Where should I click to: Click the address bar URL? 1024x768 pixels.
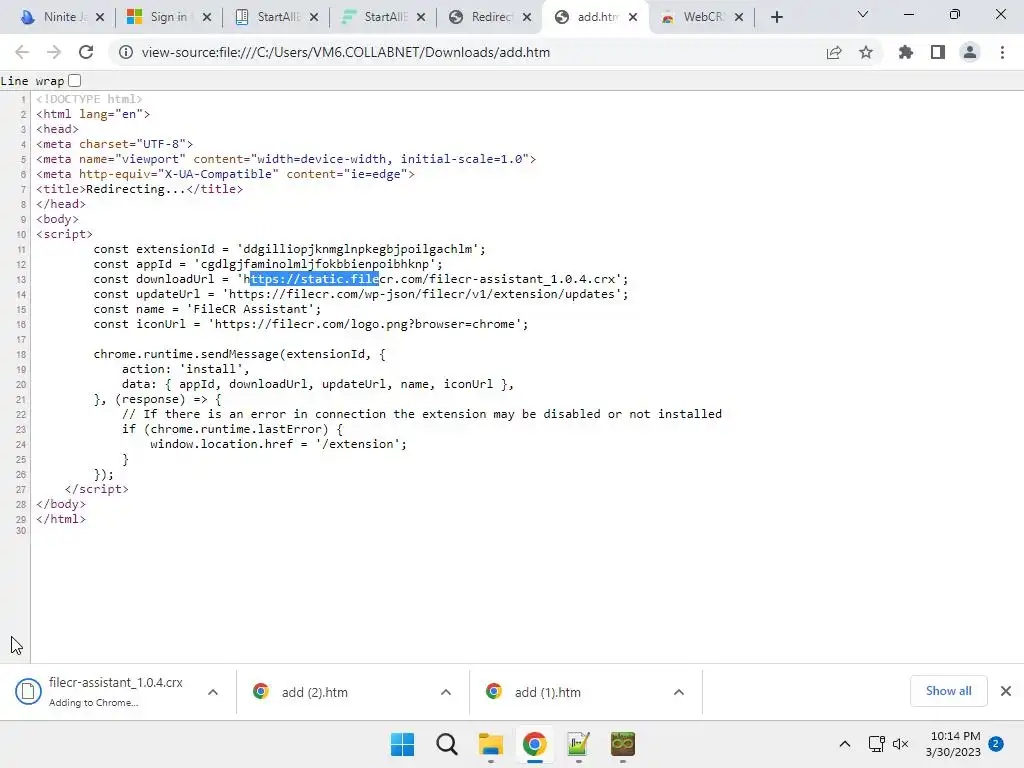click(345, 52)
